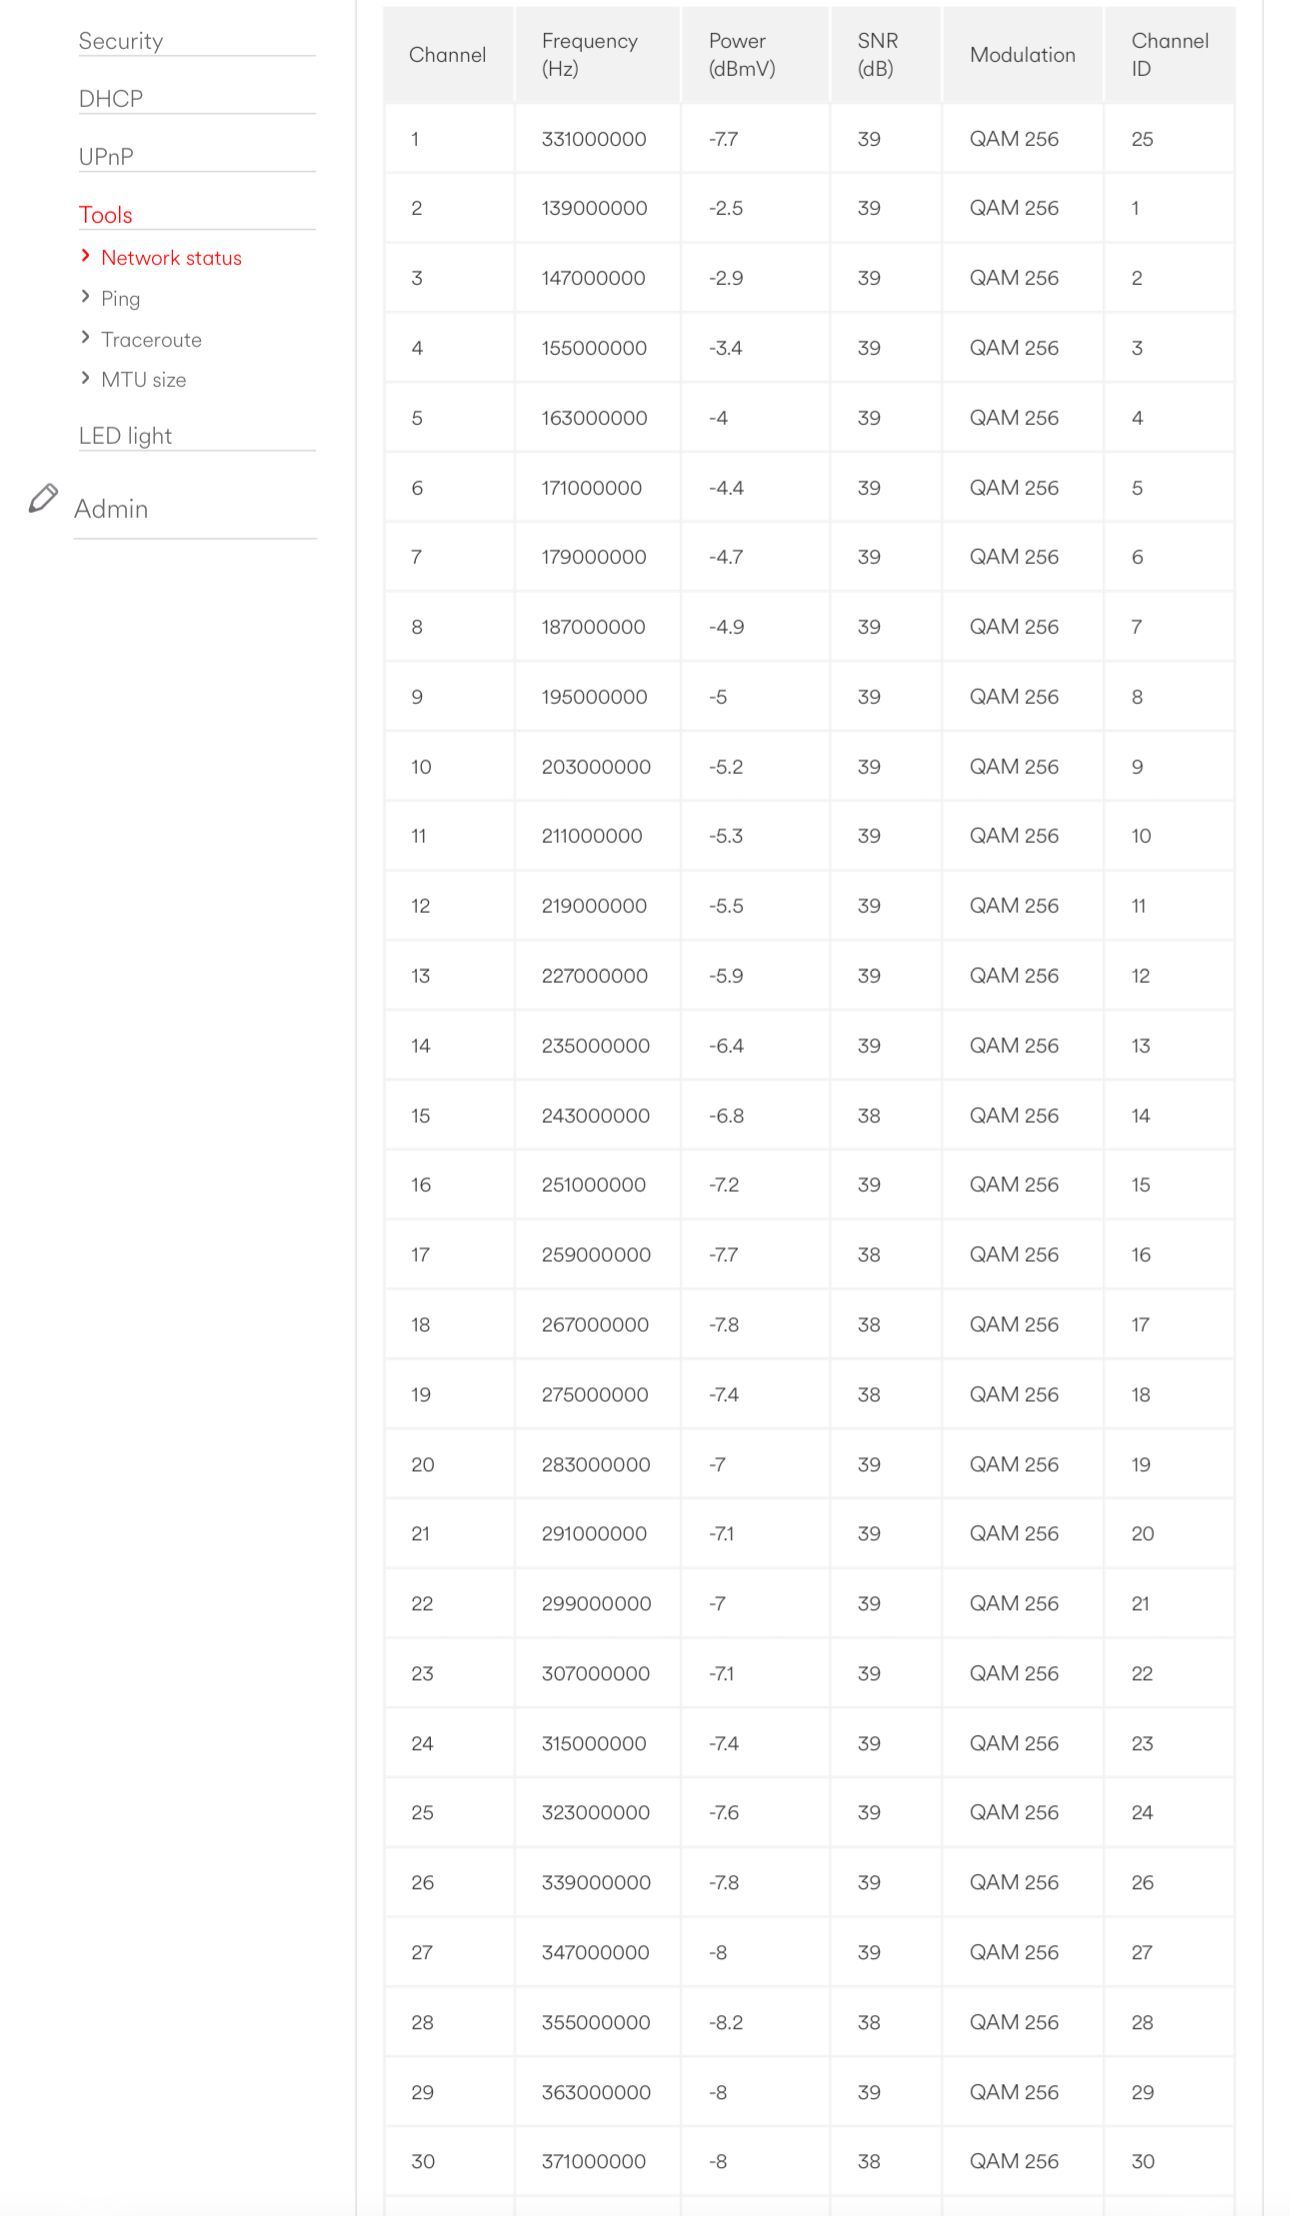Screen dimensions: 1290x2216
Task: Open the LED light settings
Action: point(125,436)
